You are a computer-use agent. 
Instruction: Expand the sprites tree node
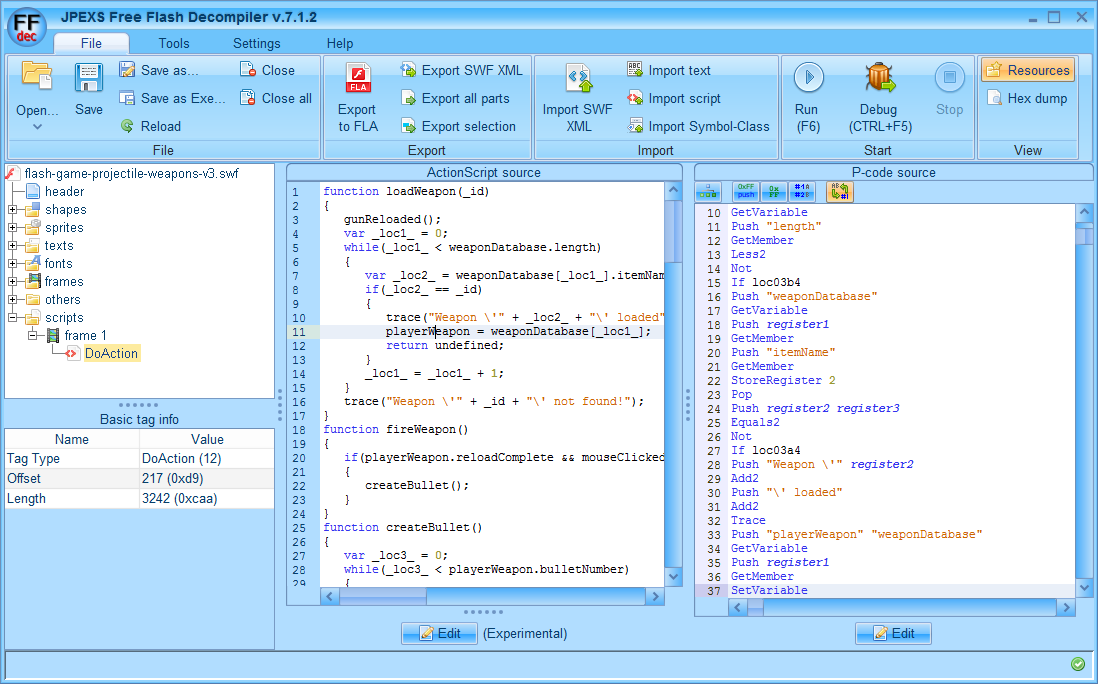tap(13, 228)
